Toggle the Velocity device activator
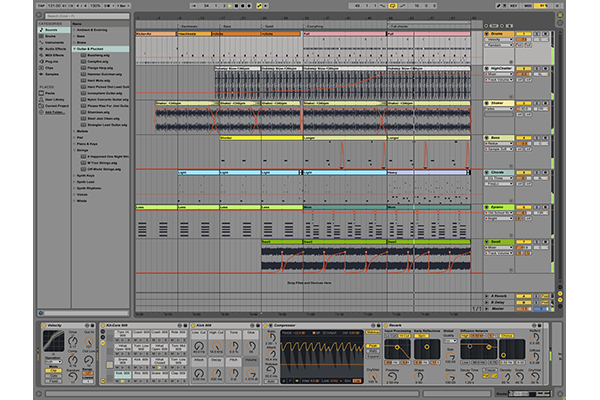Image resolution: width=600 pixels, height=400 pixels. [x=44, y=326]
